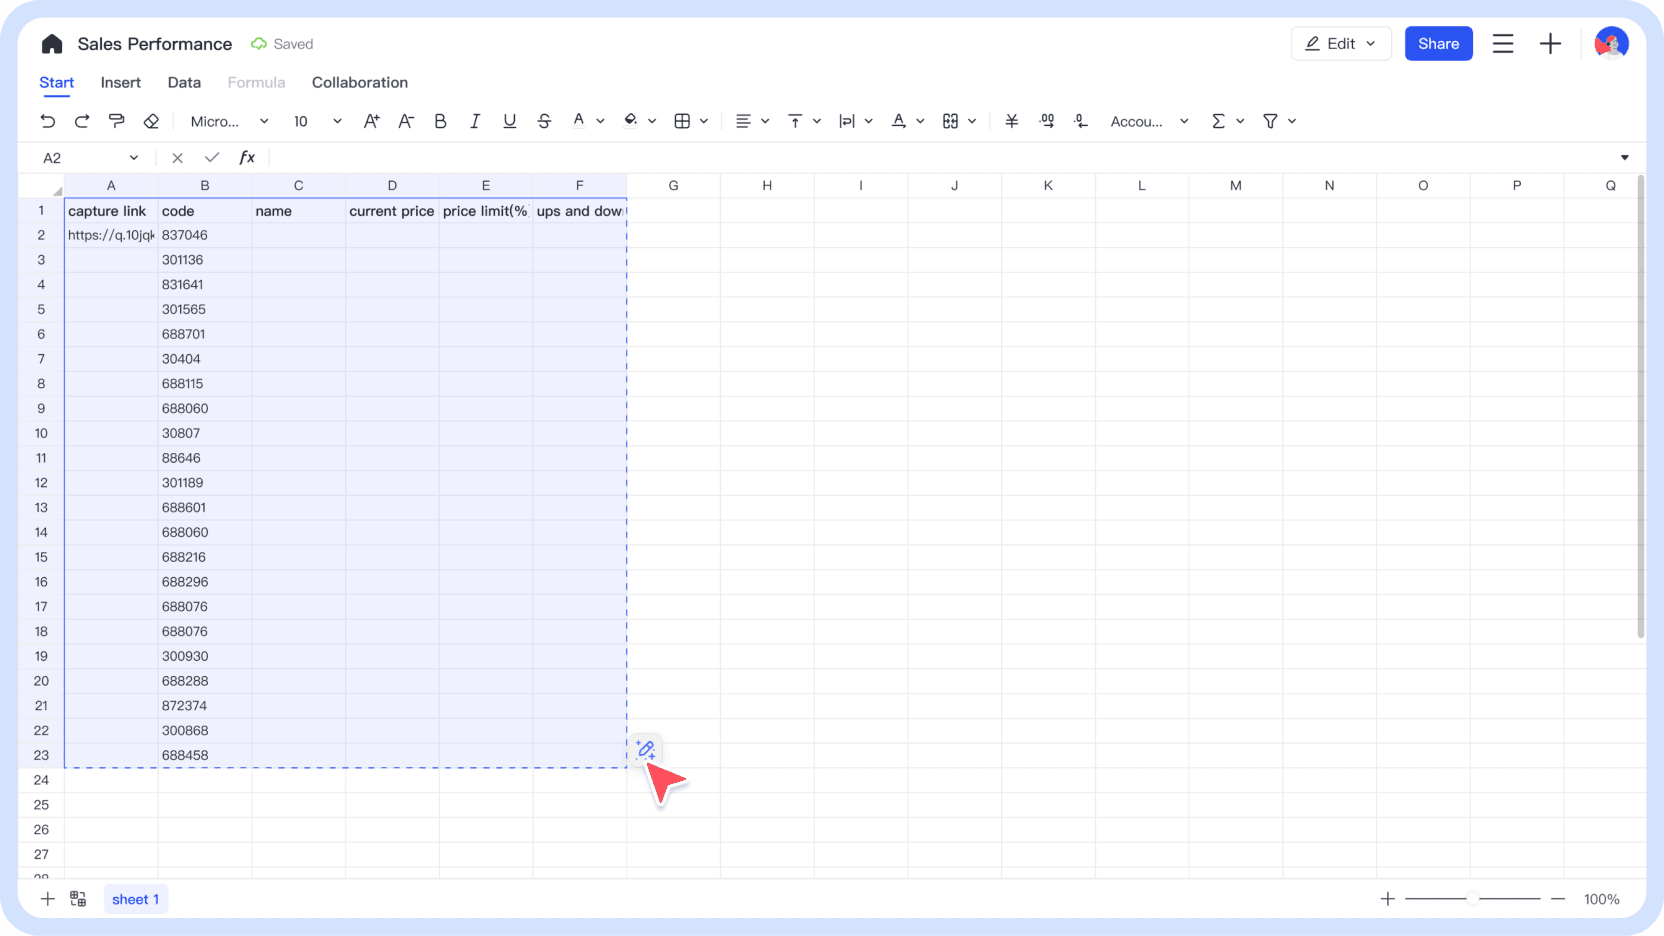Cancel formula entry with X icon
This screenshot has width=1664, height=936.
click(x=177, y=158)
